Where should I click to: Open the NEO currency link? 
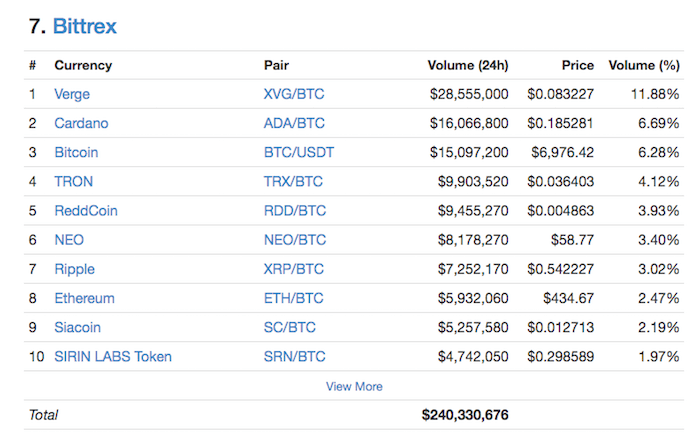(x=69, y=240)
